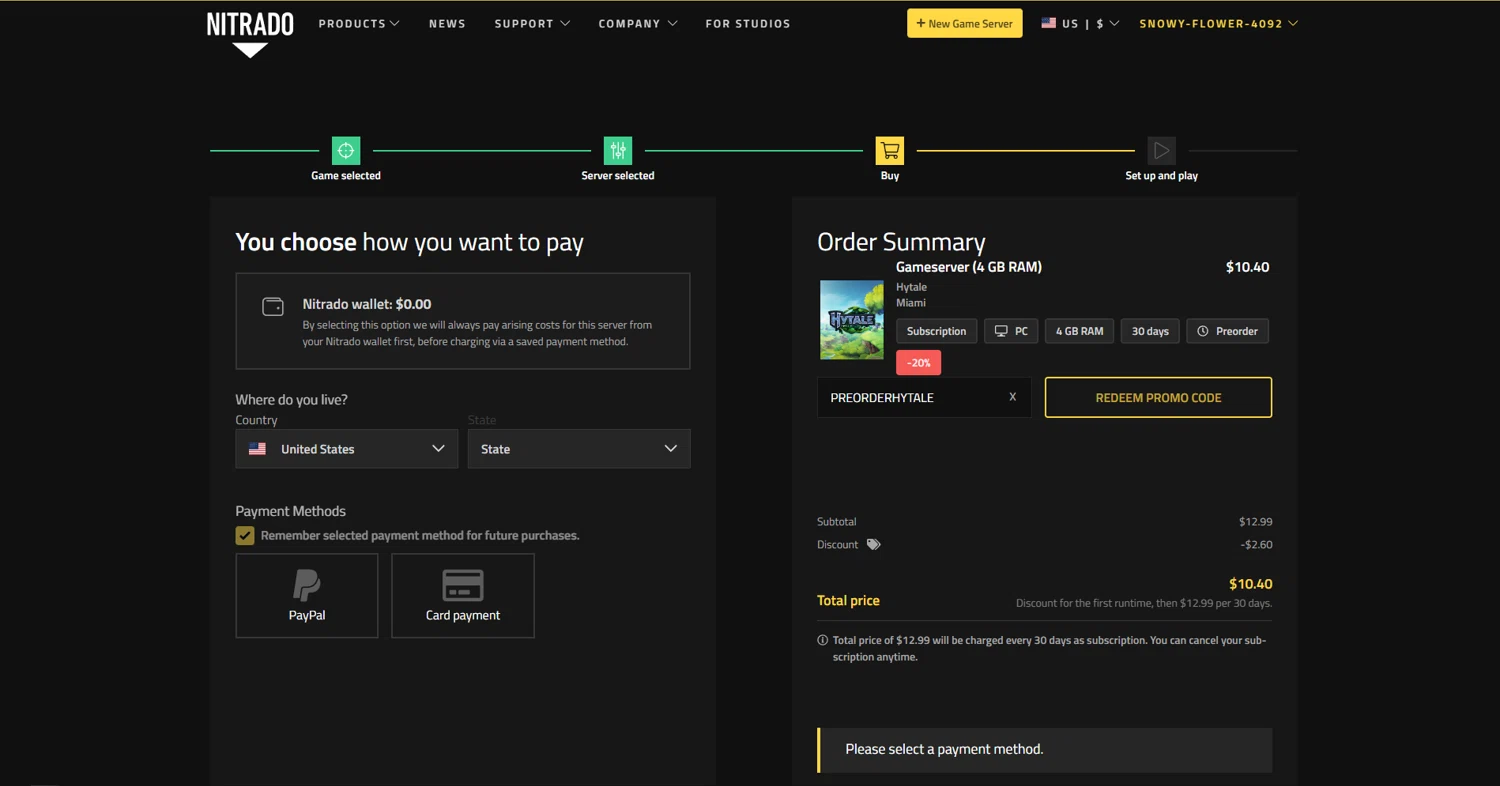Image resolution: width=1500 pixels, height=786 pixels.
Task: Open the Support menu
Action: click(x=532, y=23)
